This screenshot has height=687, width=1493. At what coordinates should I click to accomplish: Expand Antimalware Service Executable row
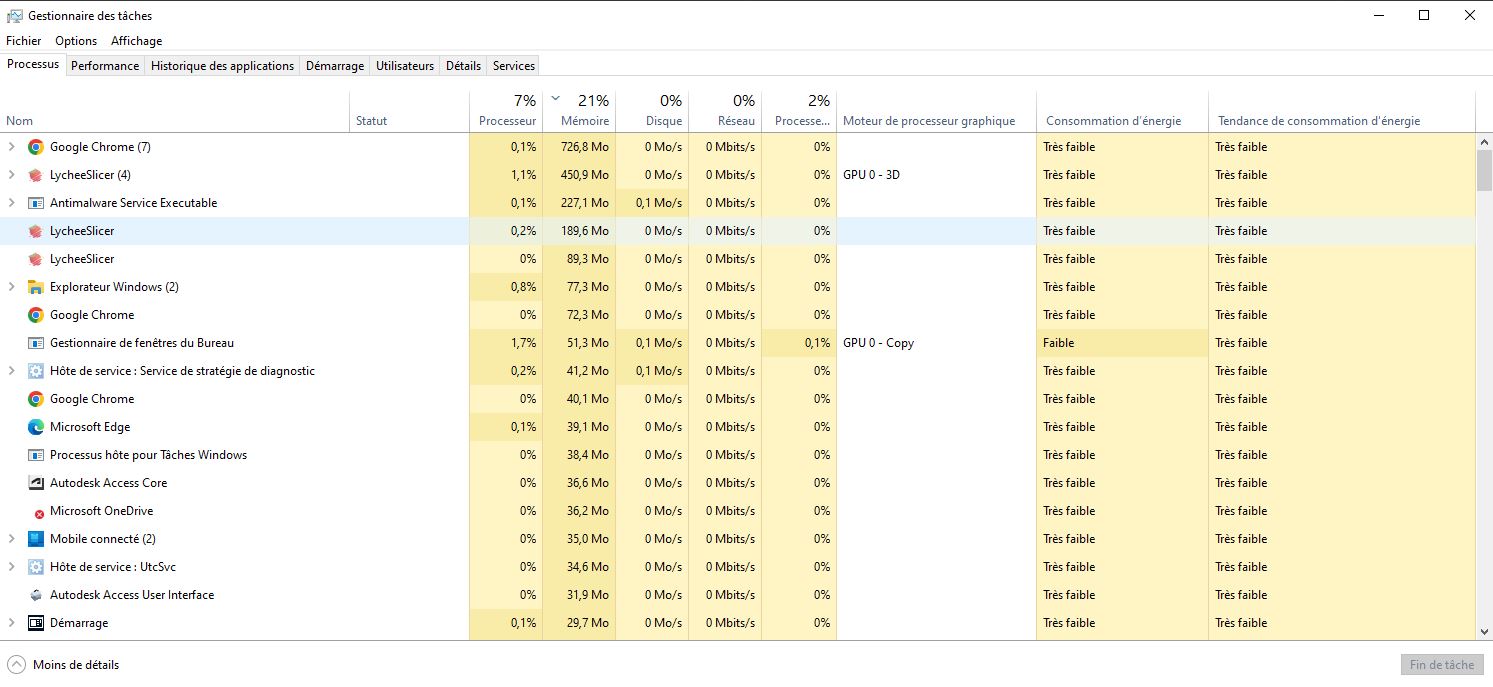coord(11,203)
